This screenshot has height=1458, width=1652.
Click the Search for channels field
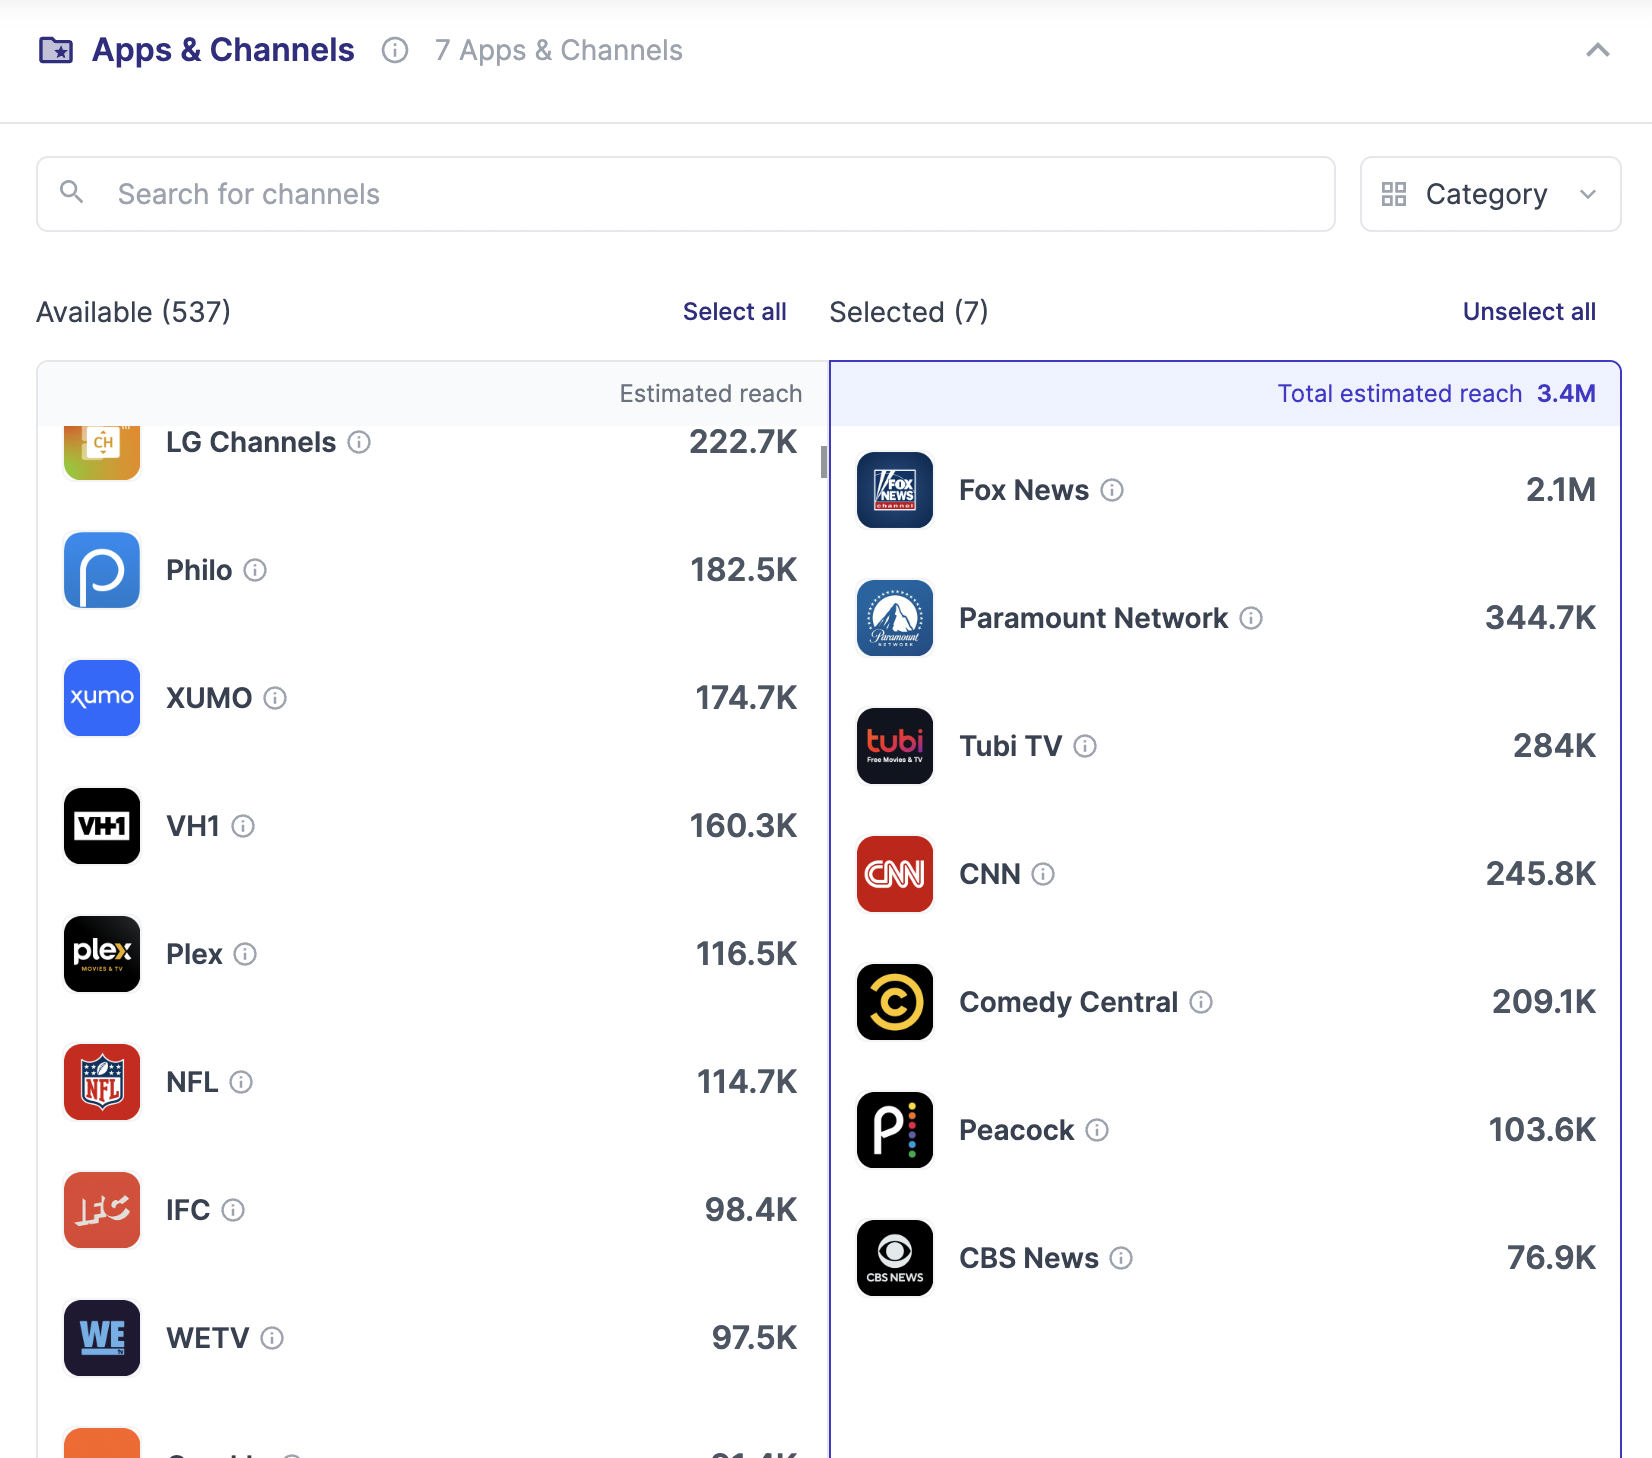click(x=686, y=194)
